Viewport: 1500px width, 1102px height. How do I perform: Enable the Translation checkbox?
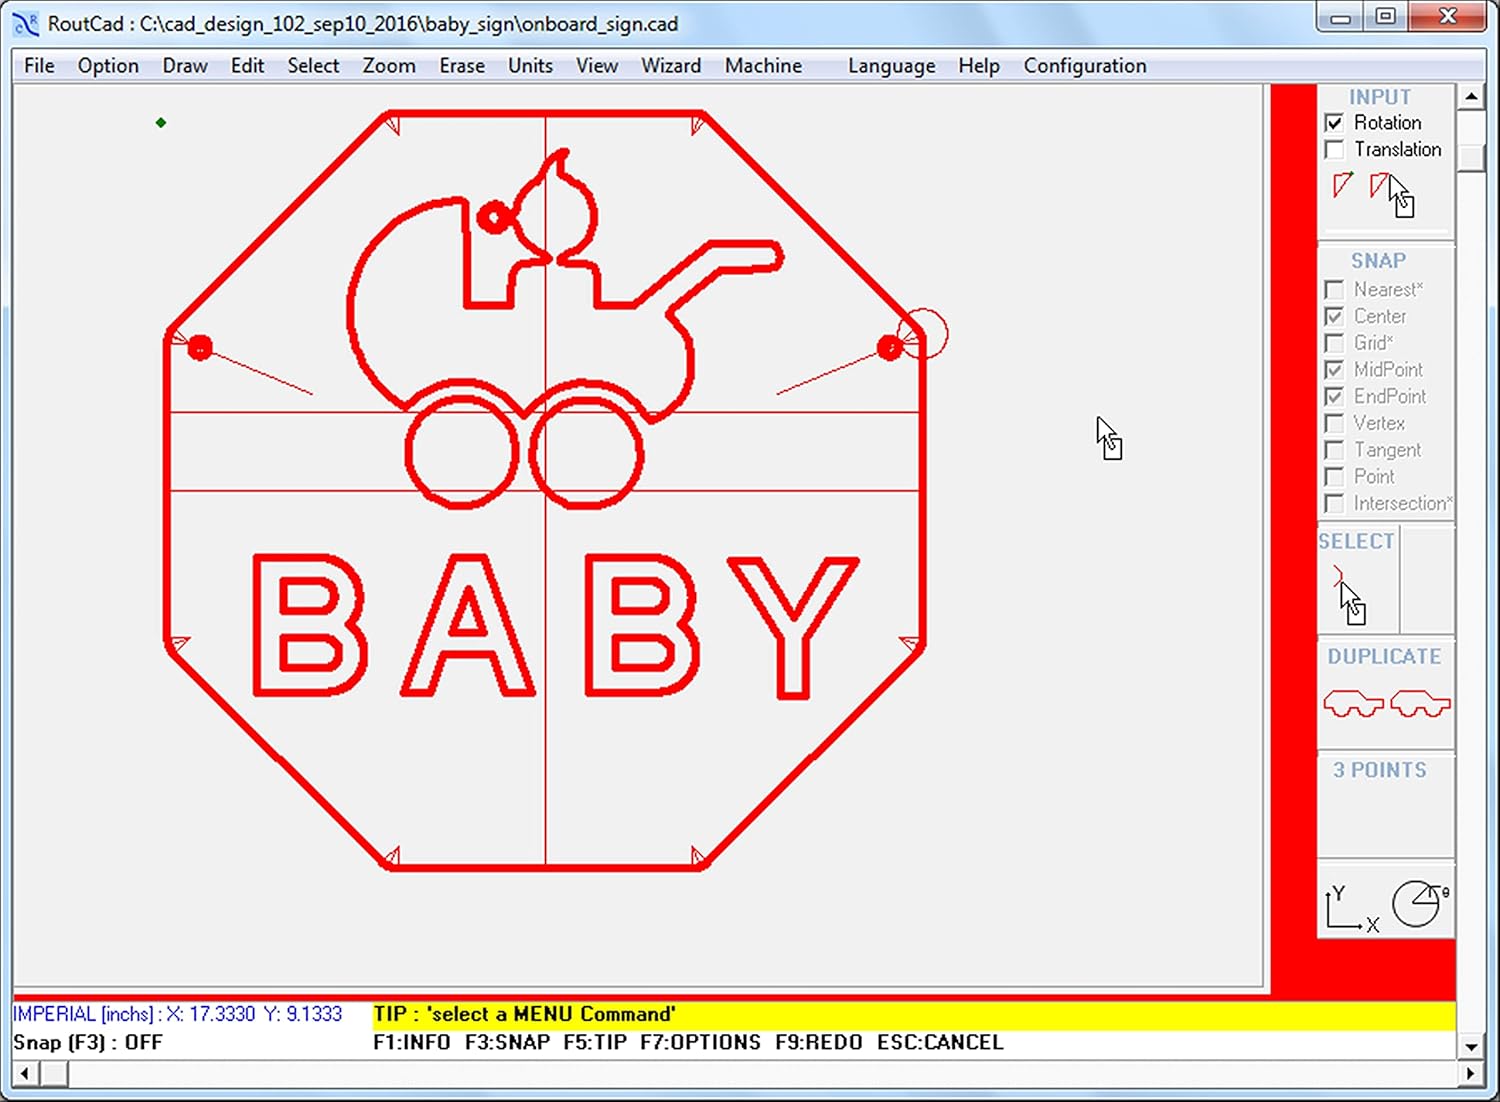point(1334,150)
